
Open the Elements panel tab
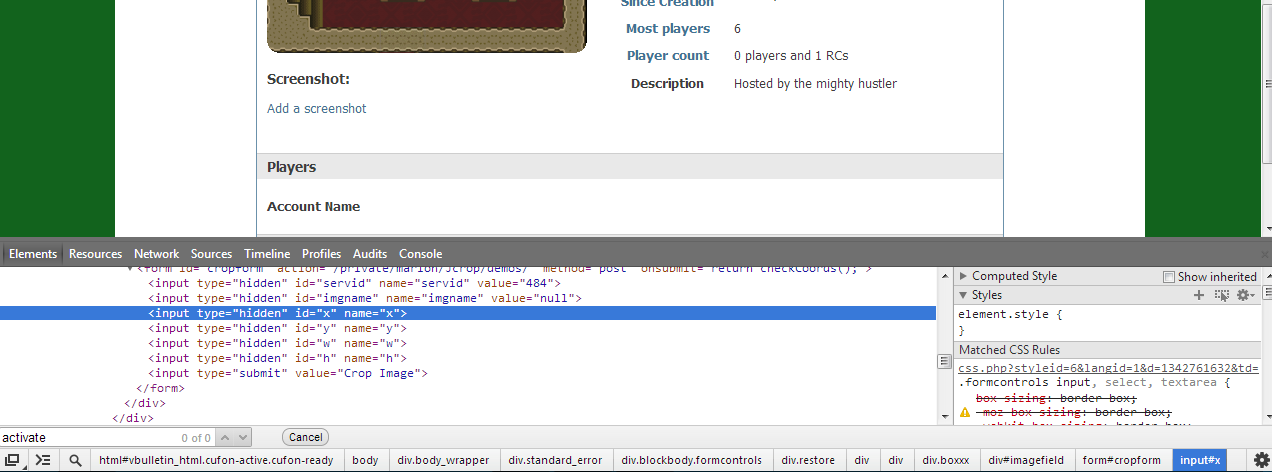pos(33,254)
